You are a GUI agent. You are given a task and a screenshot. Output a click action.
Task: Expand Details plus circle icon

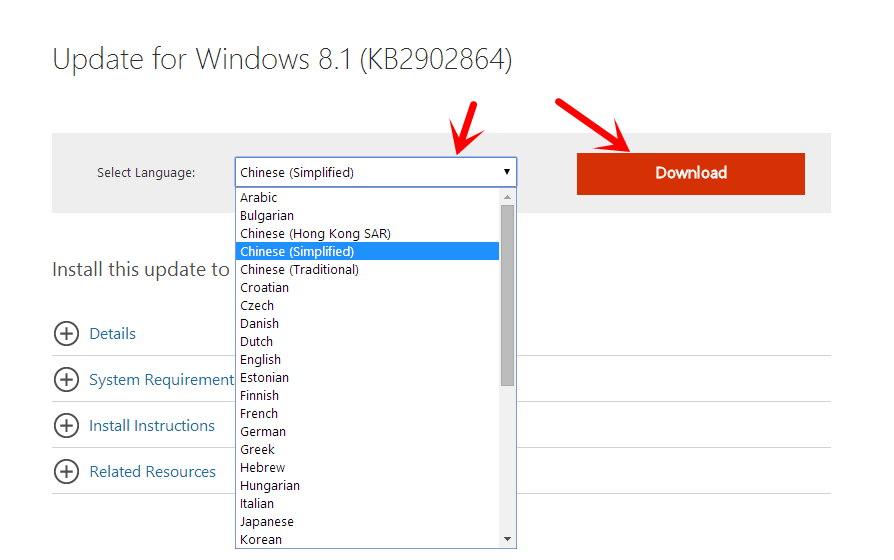click(66, 334)
